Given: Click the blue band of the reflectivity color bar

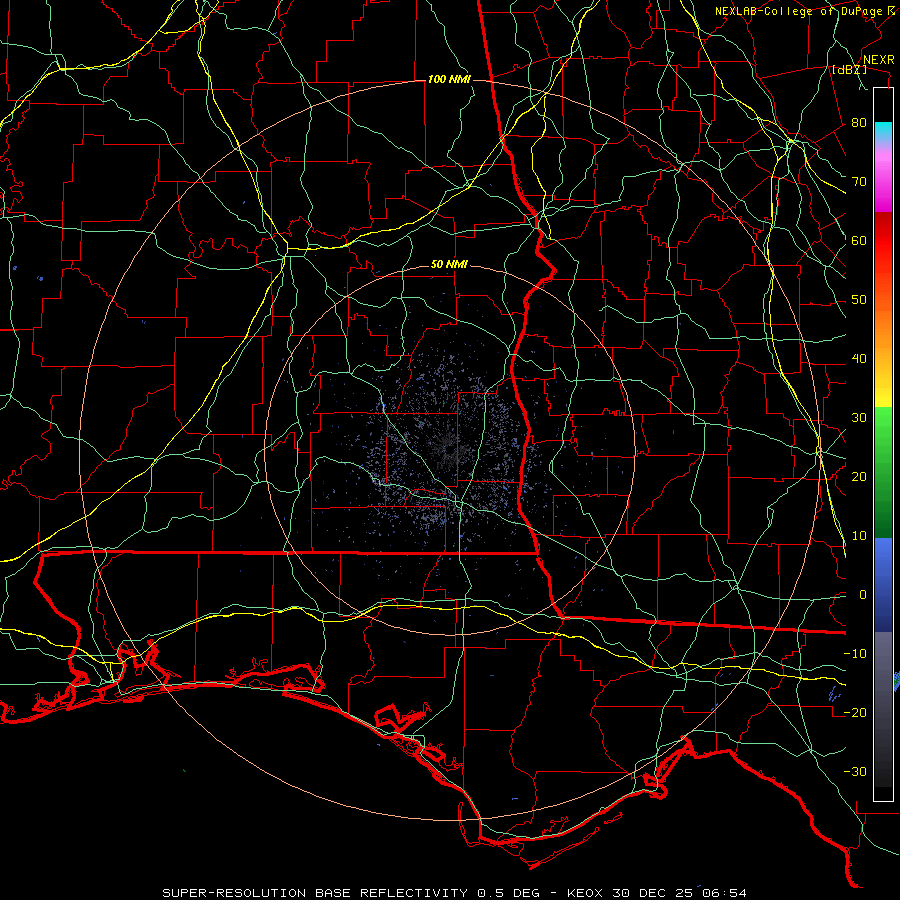Looking at the screenshot, I should click(x=883, y=585).
